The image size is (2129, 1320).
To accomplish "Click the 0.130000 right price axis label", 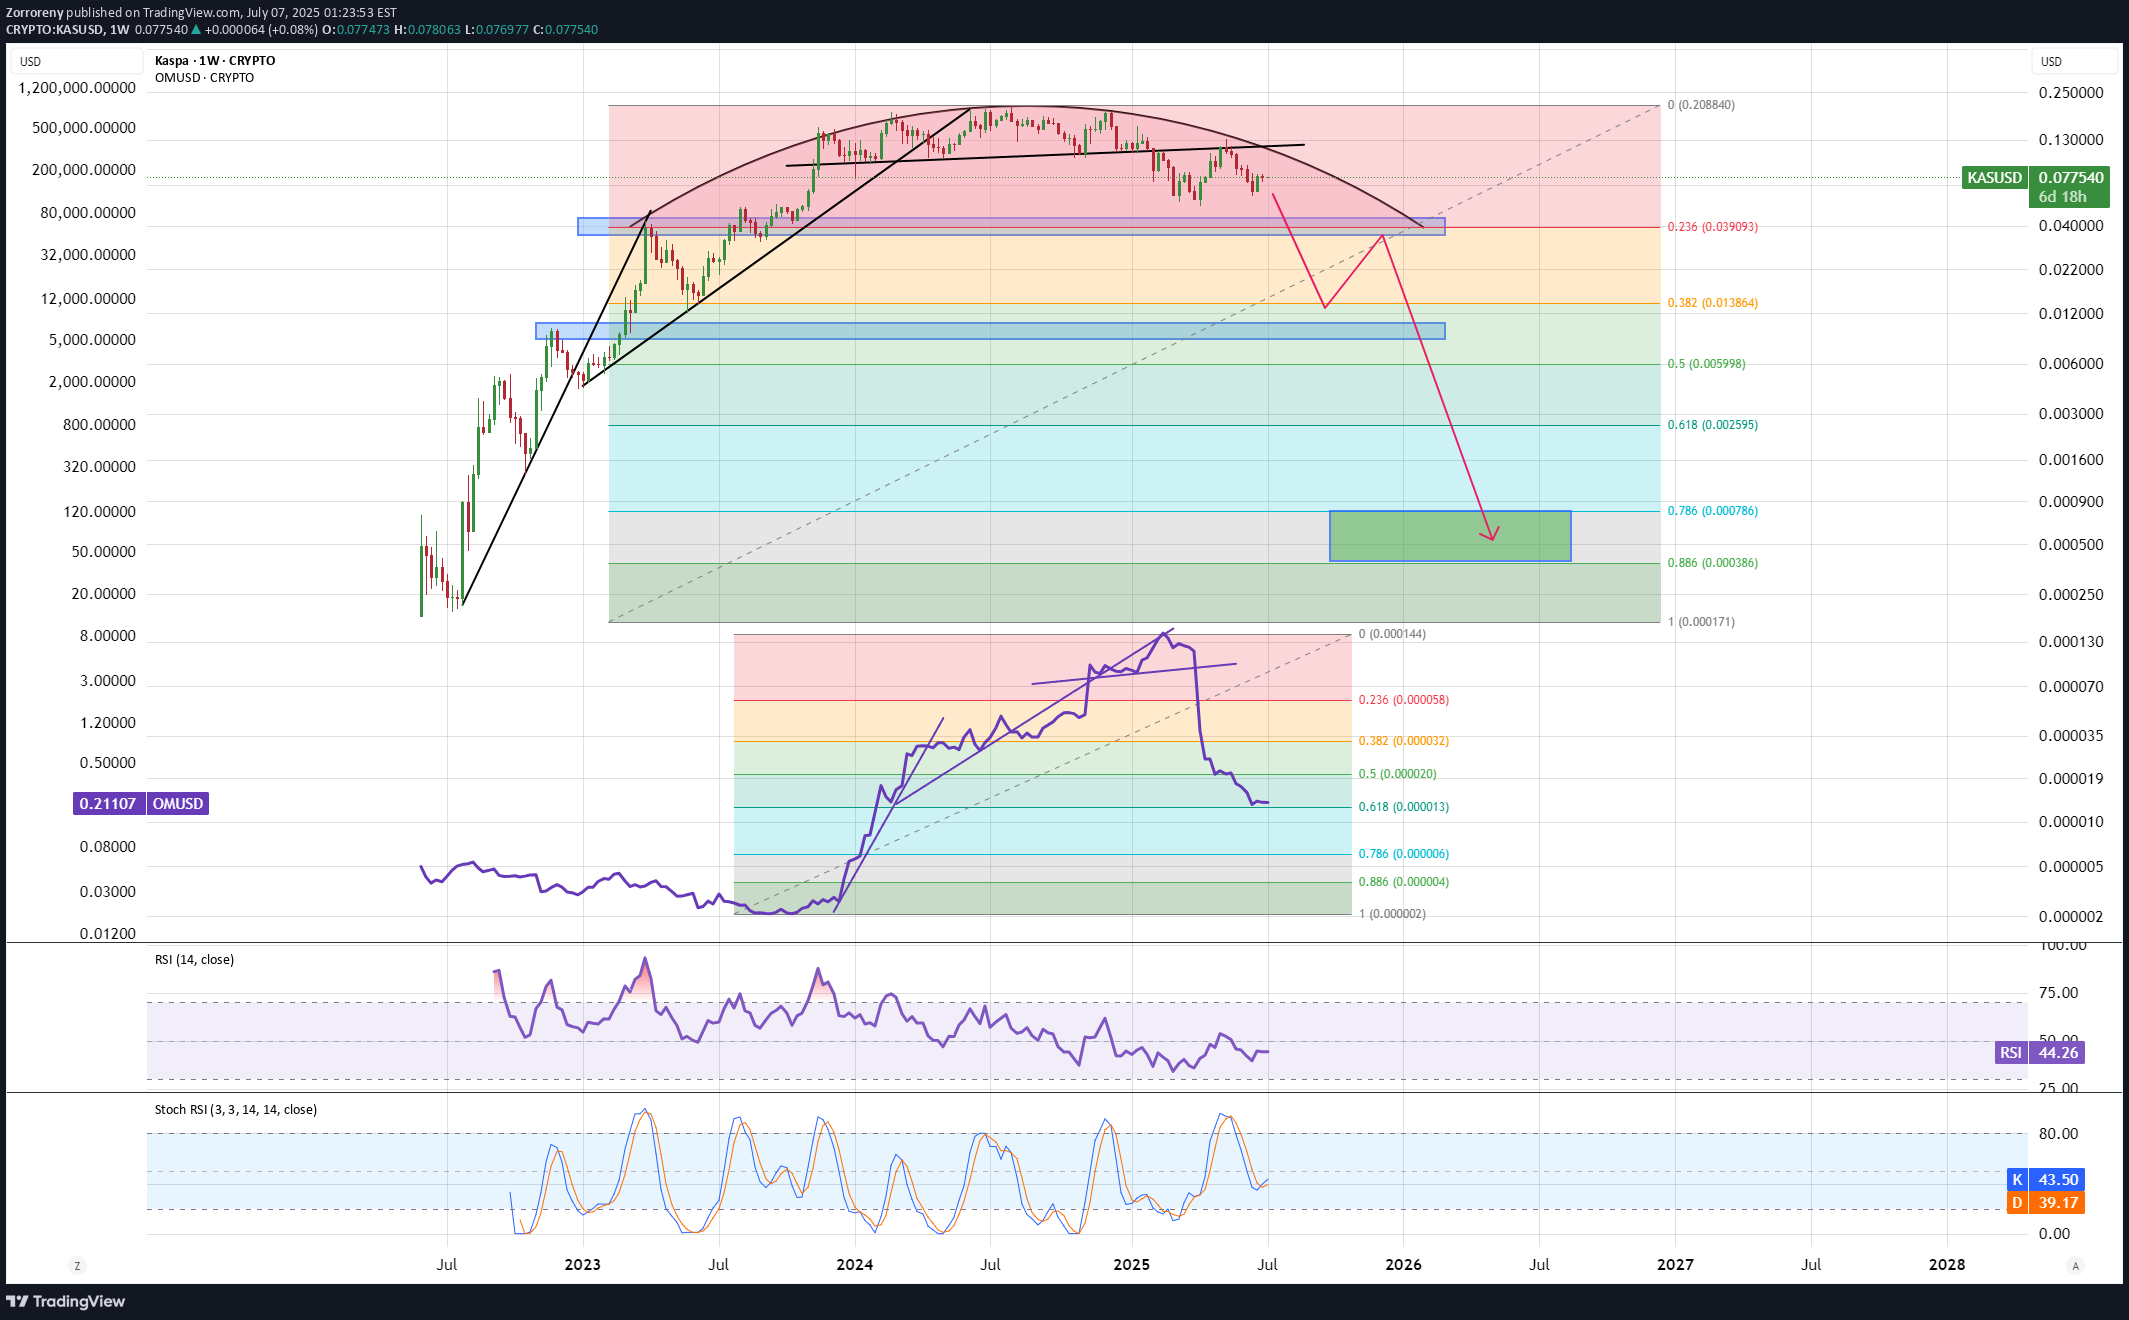I will (2071, 140).
